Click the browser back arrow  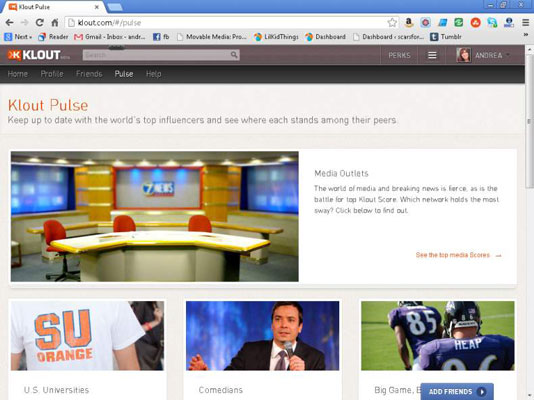10,23
